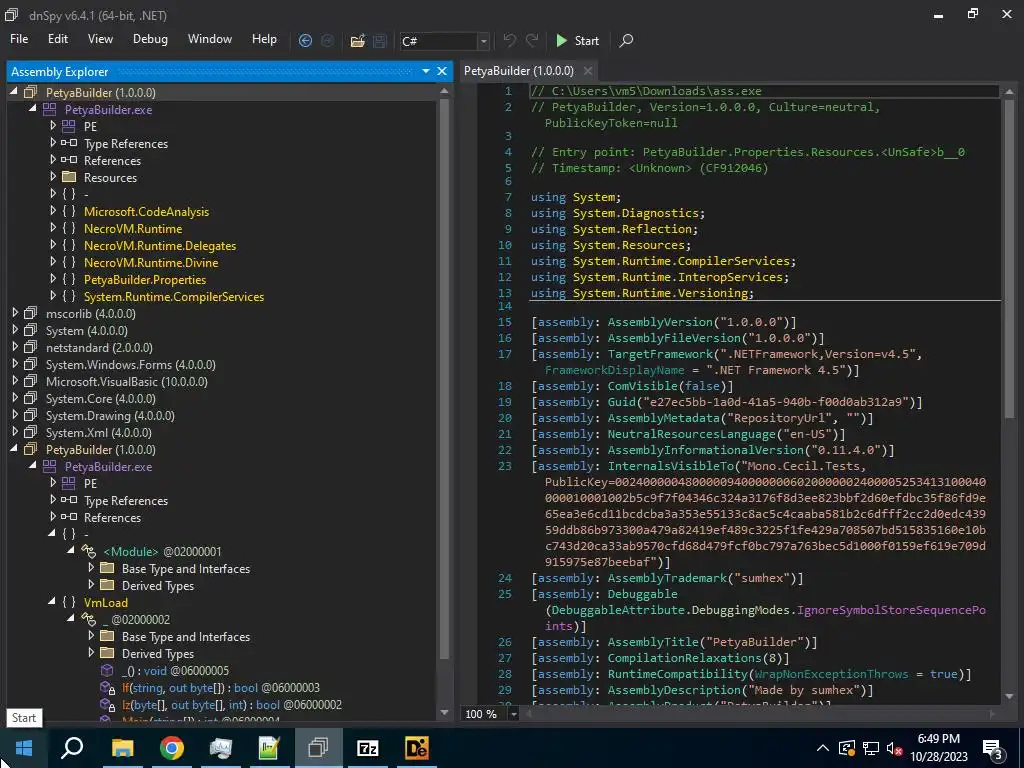This screenshot has width=1024, height=768.
Task: Open Google Chrome from the taskbar
Action: (x=171, y=748)
